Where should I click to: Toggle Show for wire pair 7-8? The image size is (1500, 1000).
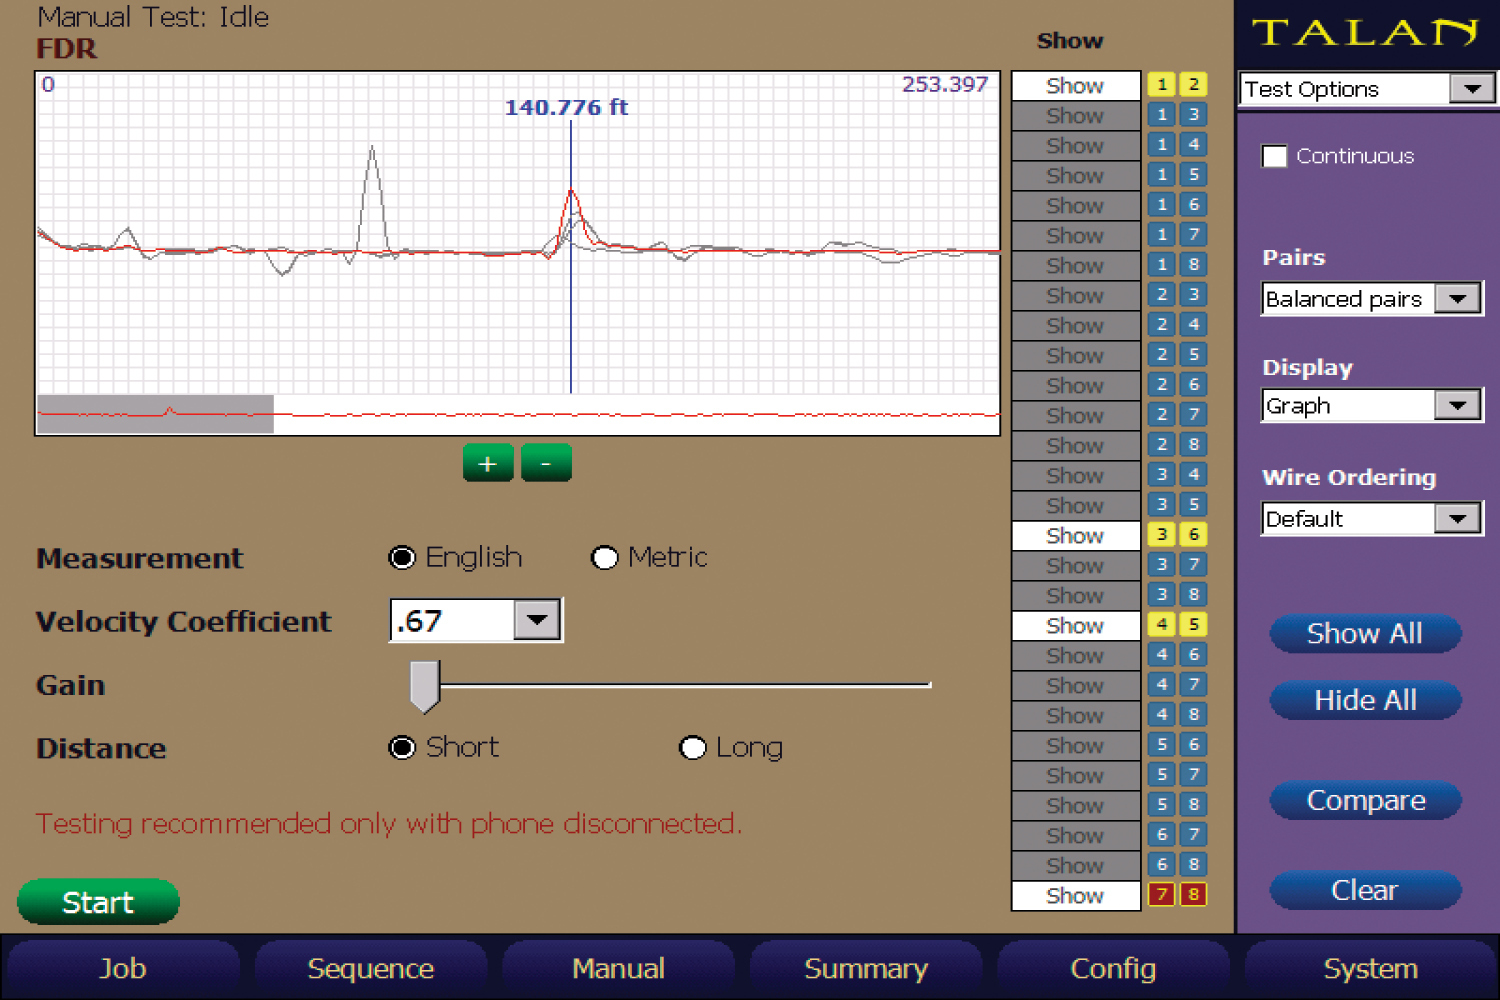click(1075, 896)
